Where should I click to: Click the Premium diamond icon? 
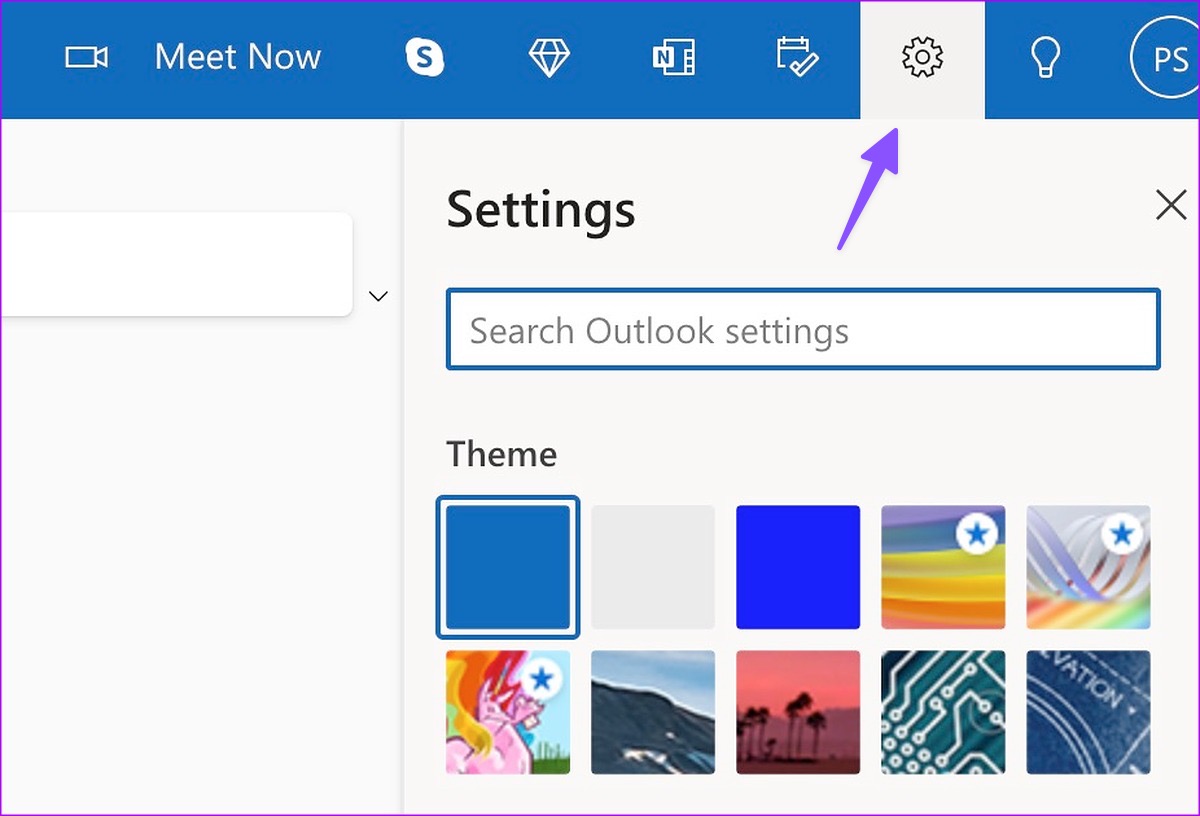tap(549, 57)
